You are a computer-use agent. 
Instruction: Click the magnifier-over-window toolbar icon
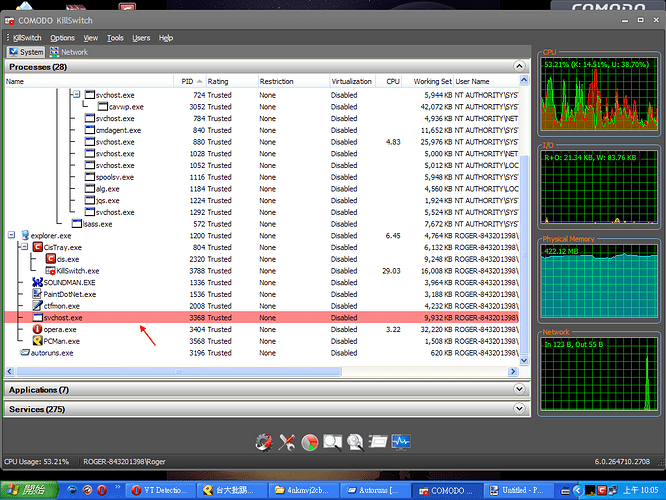[333, 442]
